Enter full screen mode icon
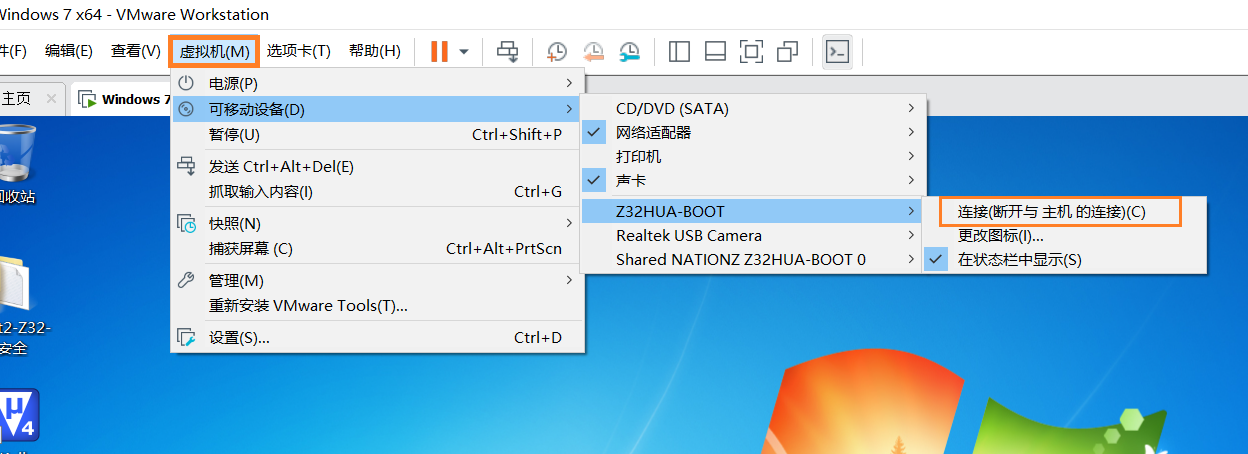This screenshot has width=1248, height=454. (751, 51)
